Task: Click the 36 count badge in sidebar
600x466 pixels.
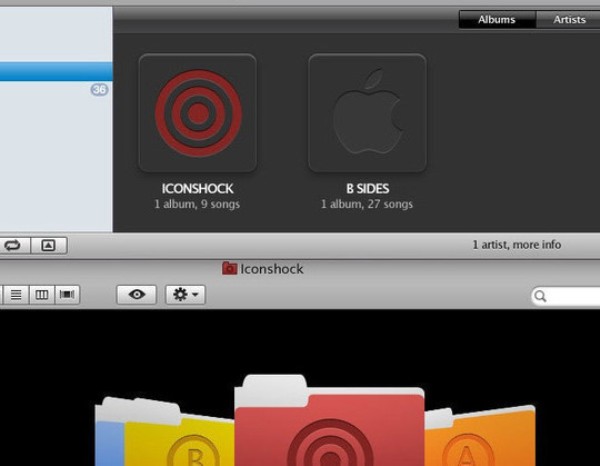Action: point(99,90)
